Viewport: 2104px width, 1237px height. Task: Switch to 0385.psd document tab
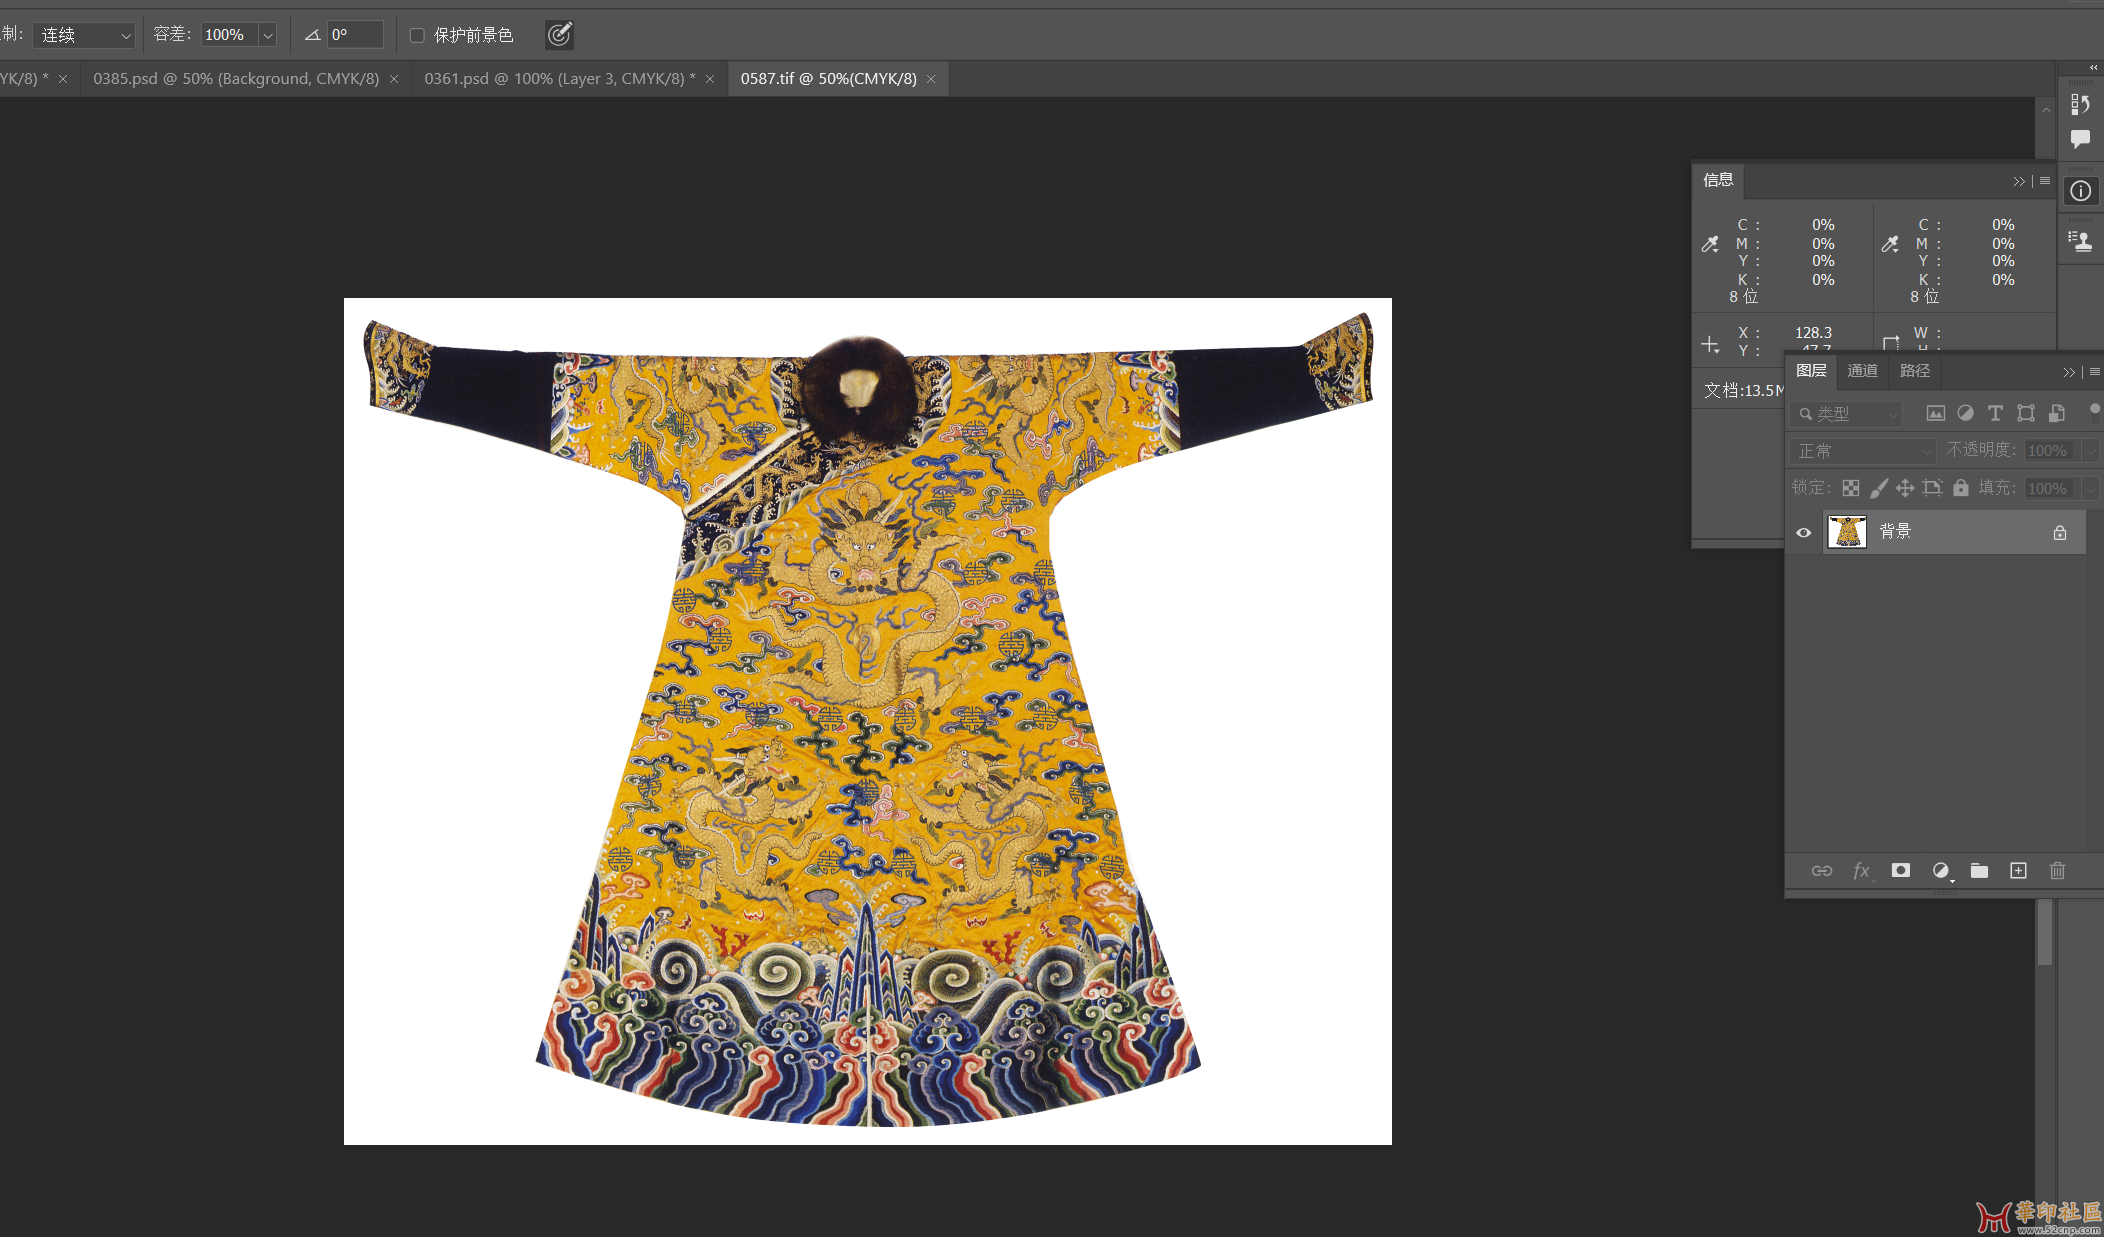coord(236,79)
